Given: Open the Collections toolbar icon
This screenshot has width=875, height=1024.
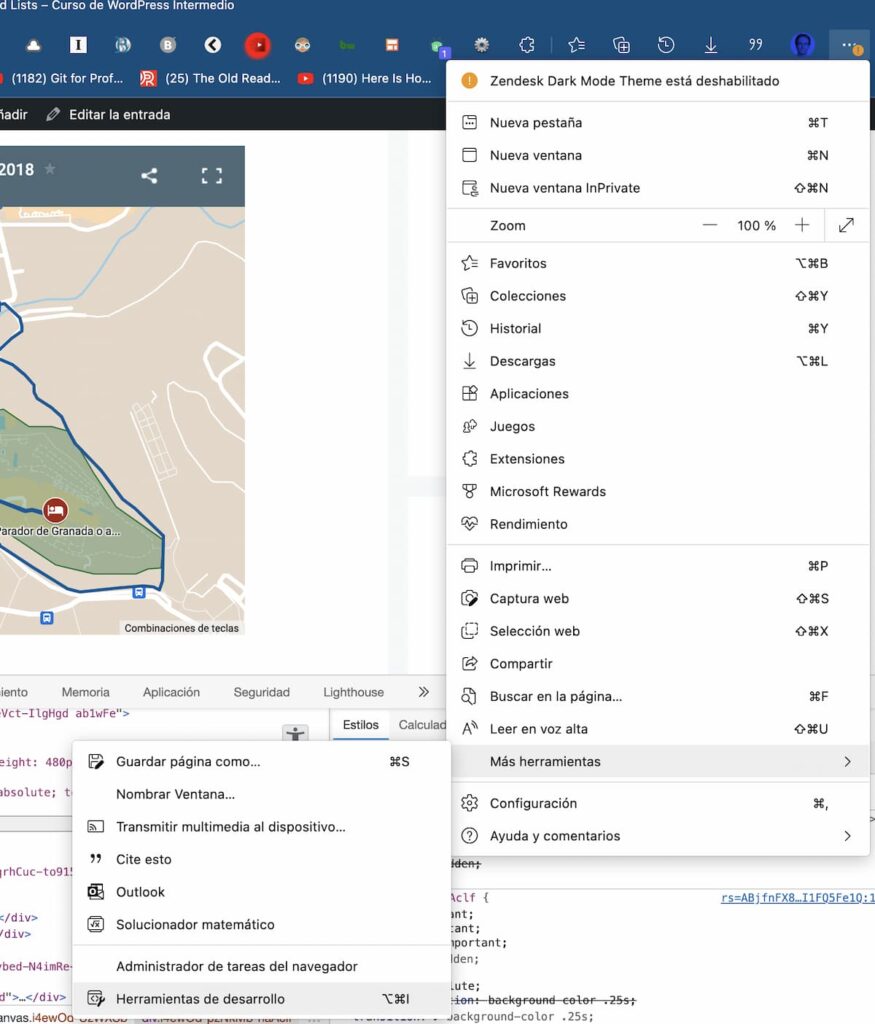Looking at the screenshot, I should pos(621,45).
